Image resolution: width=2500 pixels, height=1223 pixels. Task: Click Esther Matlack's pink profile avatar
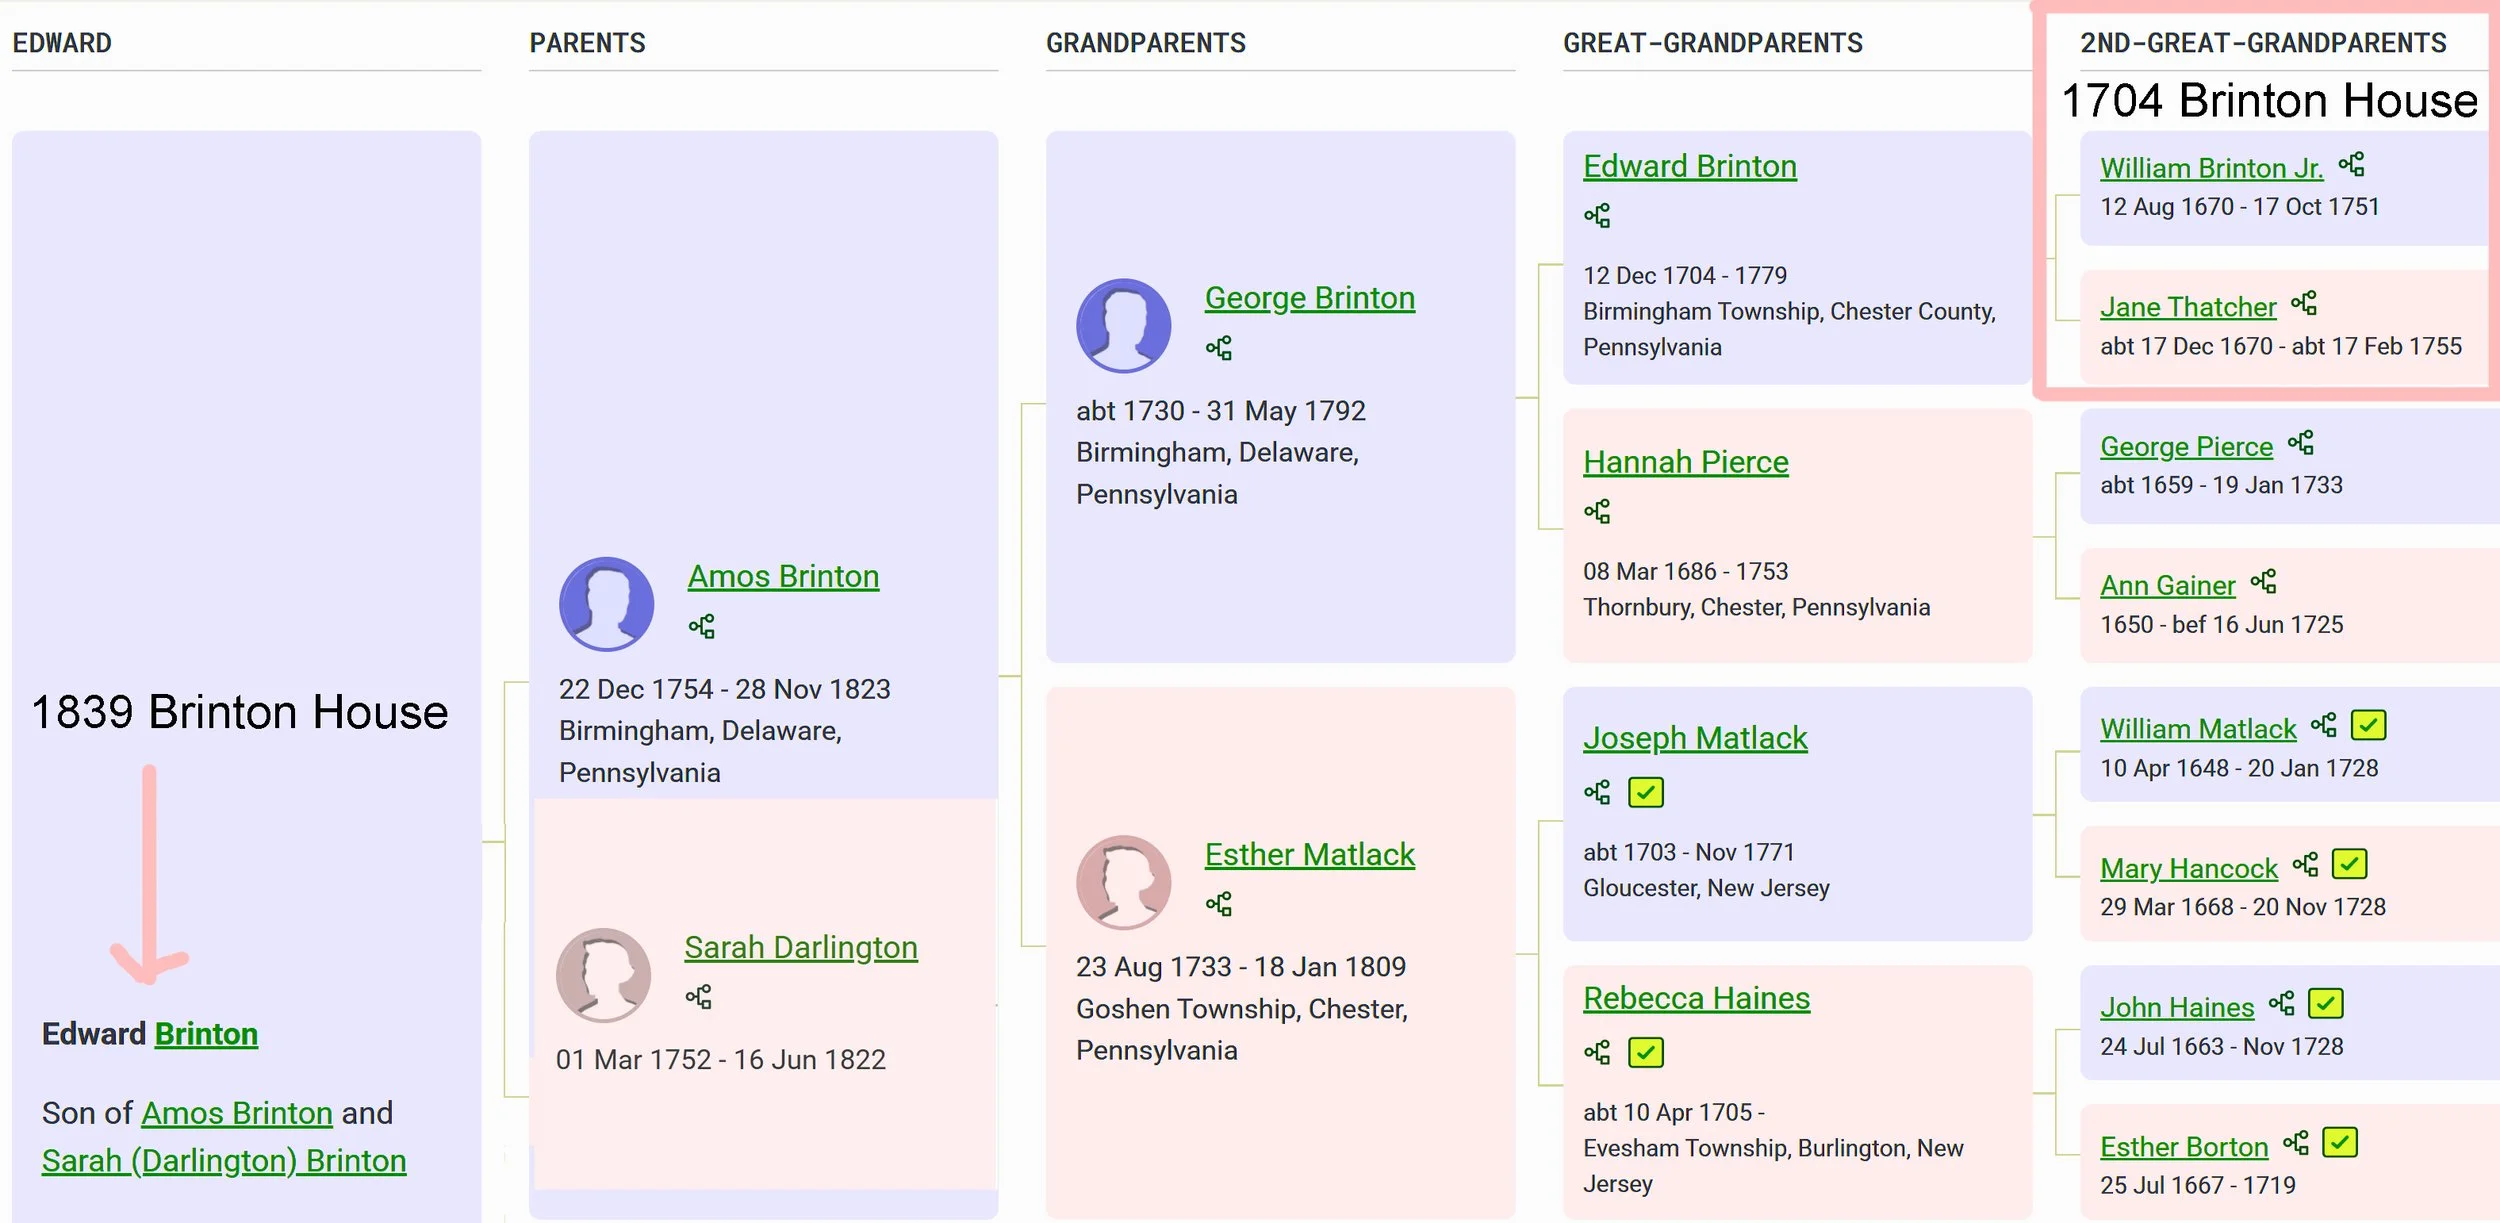point(1123,882)
